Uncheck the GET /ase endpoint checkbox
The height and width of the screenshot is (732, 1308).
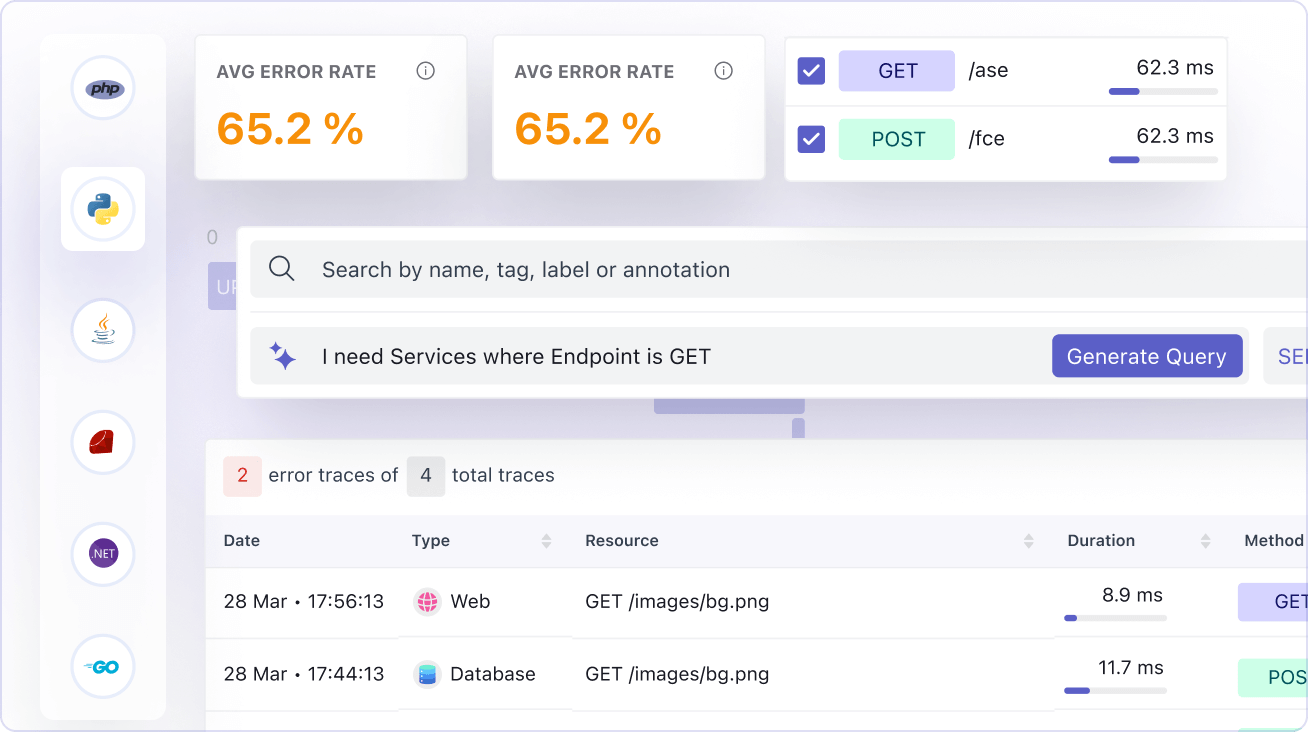[811, 71]
